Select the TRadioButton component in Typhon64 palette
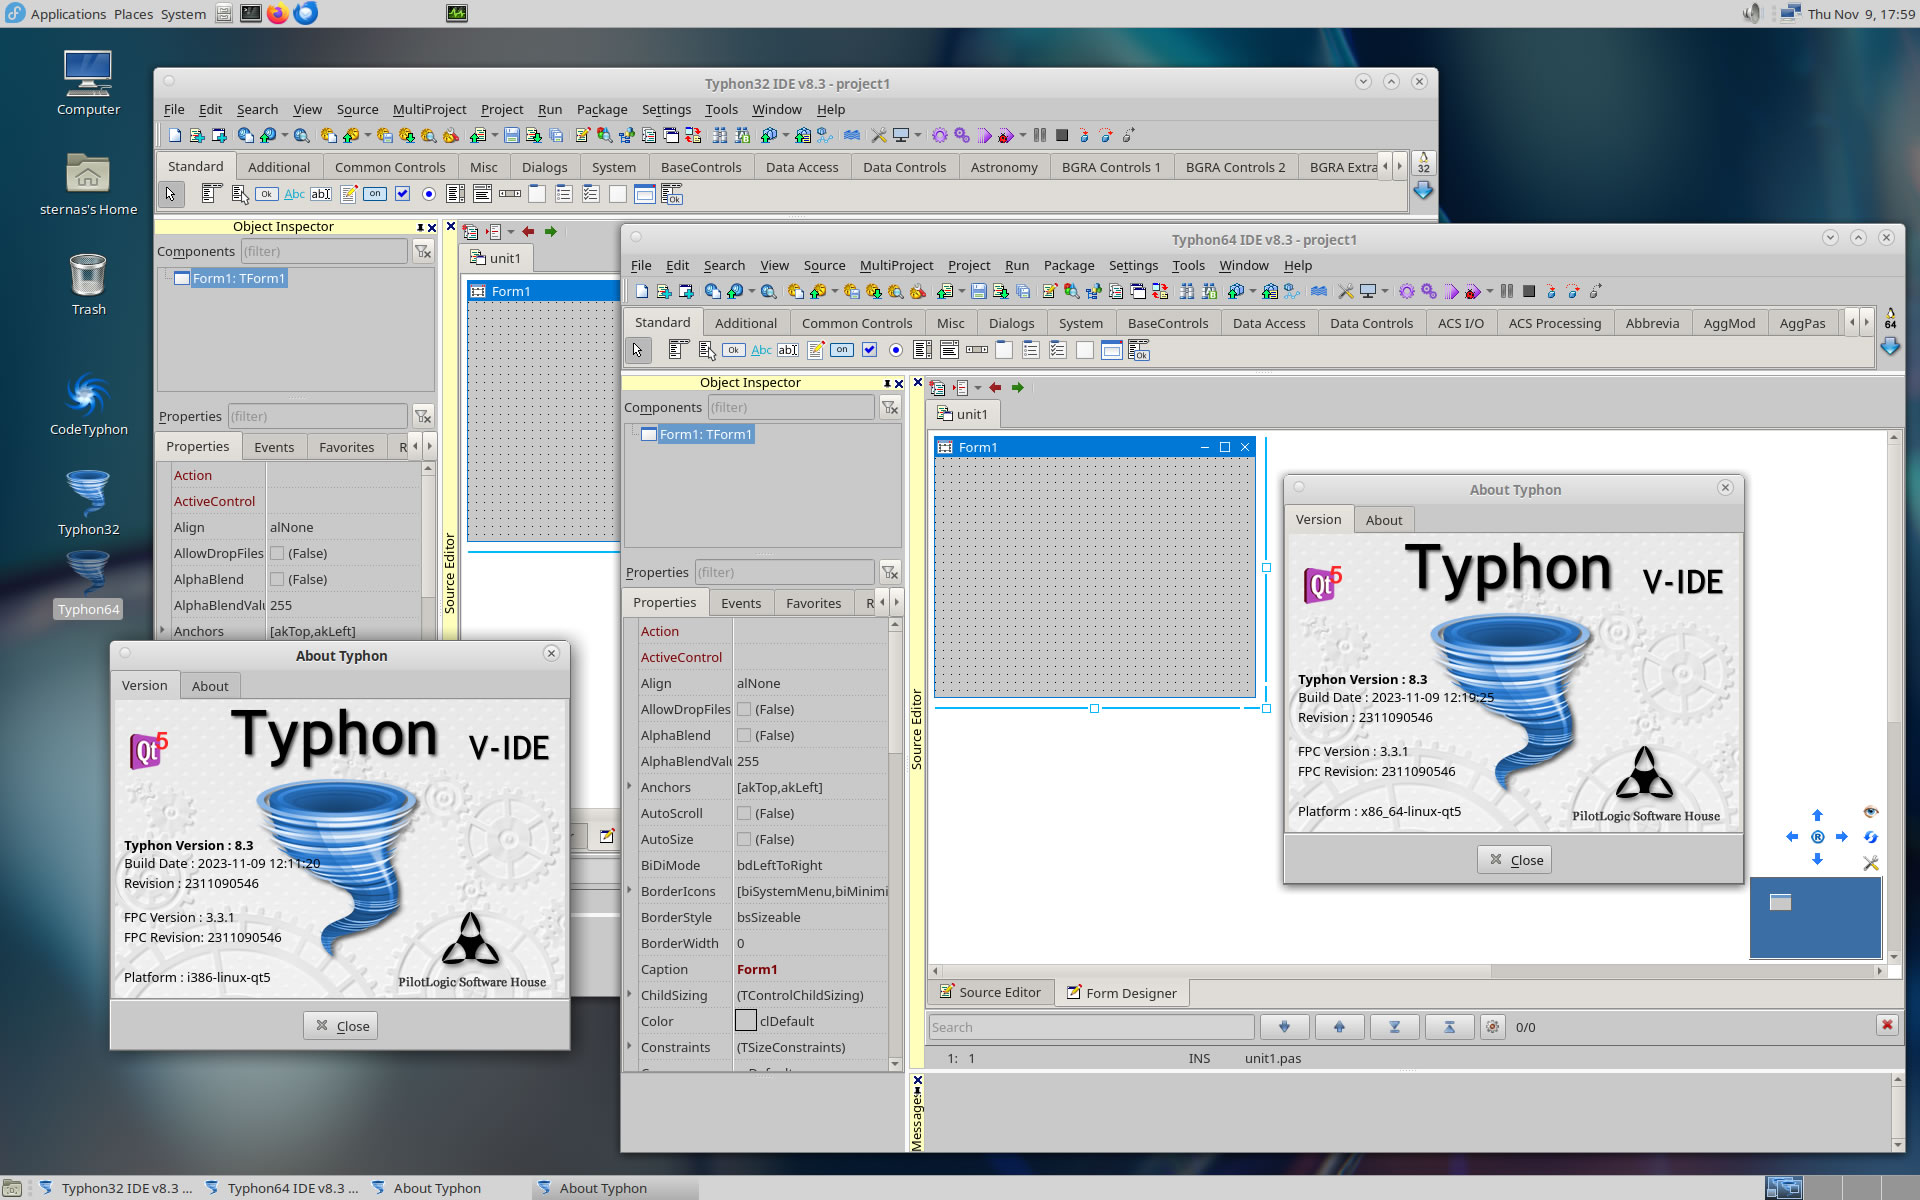The width and height of the screenshot is (1920, 1200). 896,350
